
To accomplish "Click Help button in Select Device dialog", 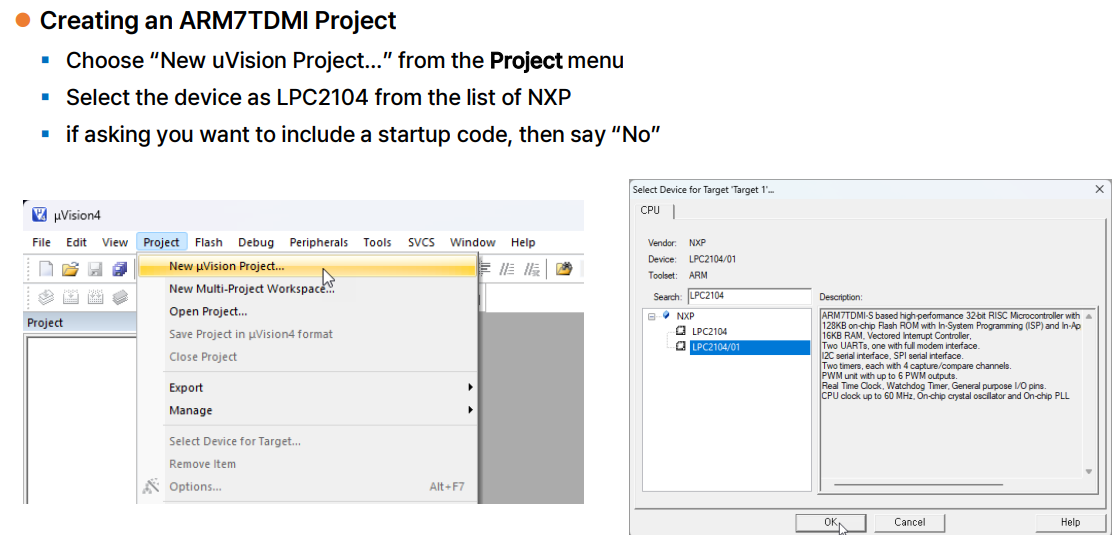I will pos(1070,522).
